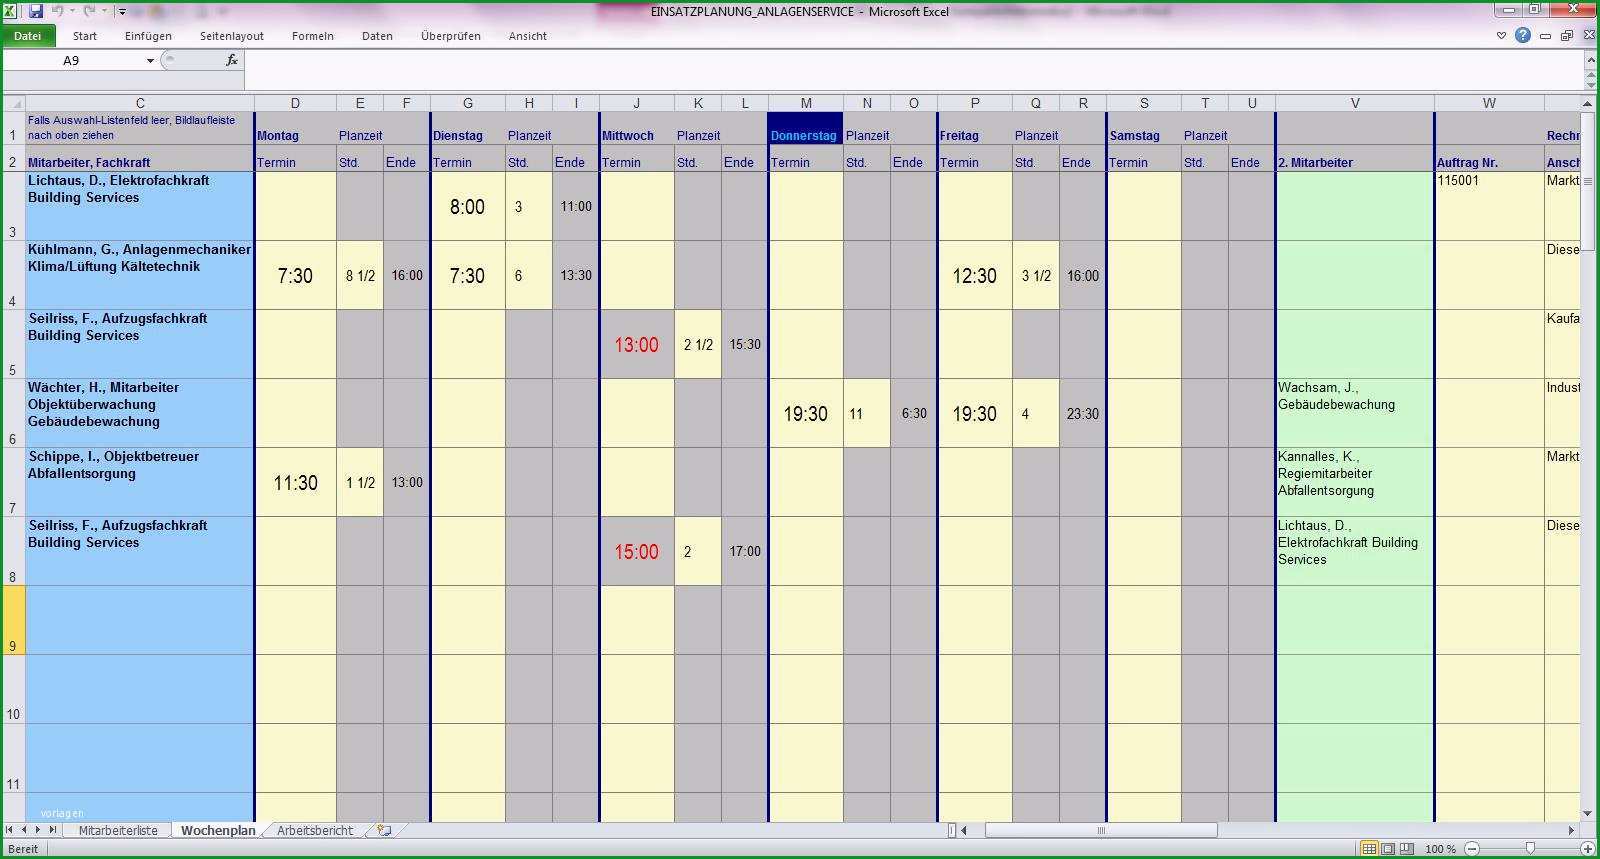The width and height of the screenshot is (1600, 859).
Task: Click the Insert Function fx icon
Action: pyautogui.click(x=231, y=61)
